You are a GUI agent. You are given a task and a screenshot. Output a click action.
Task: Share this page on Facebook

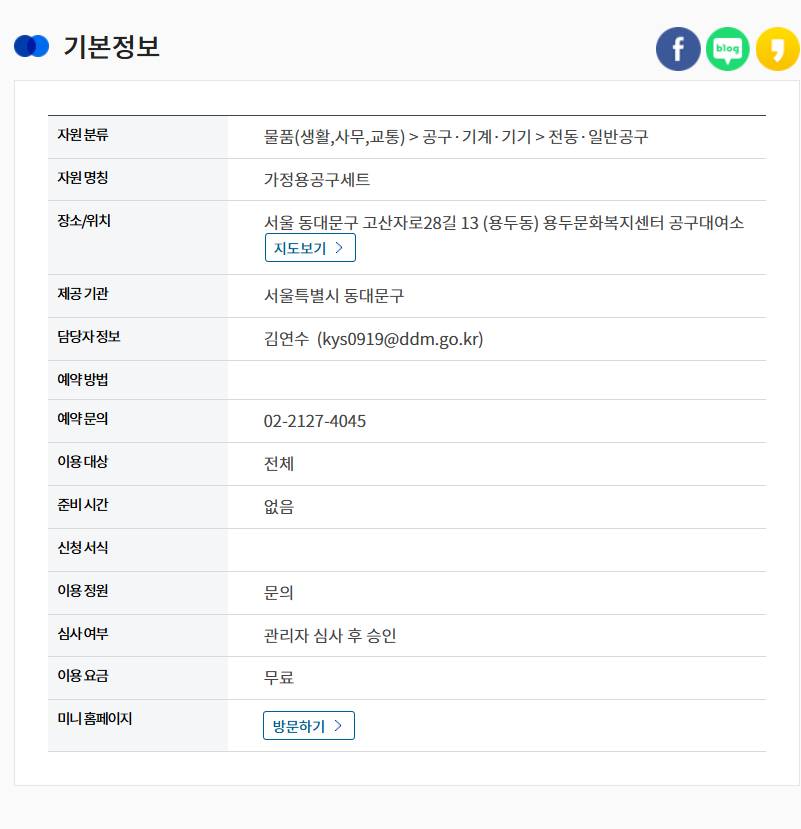678,48
